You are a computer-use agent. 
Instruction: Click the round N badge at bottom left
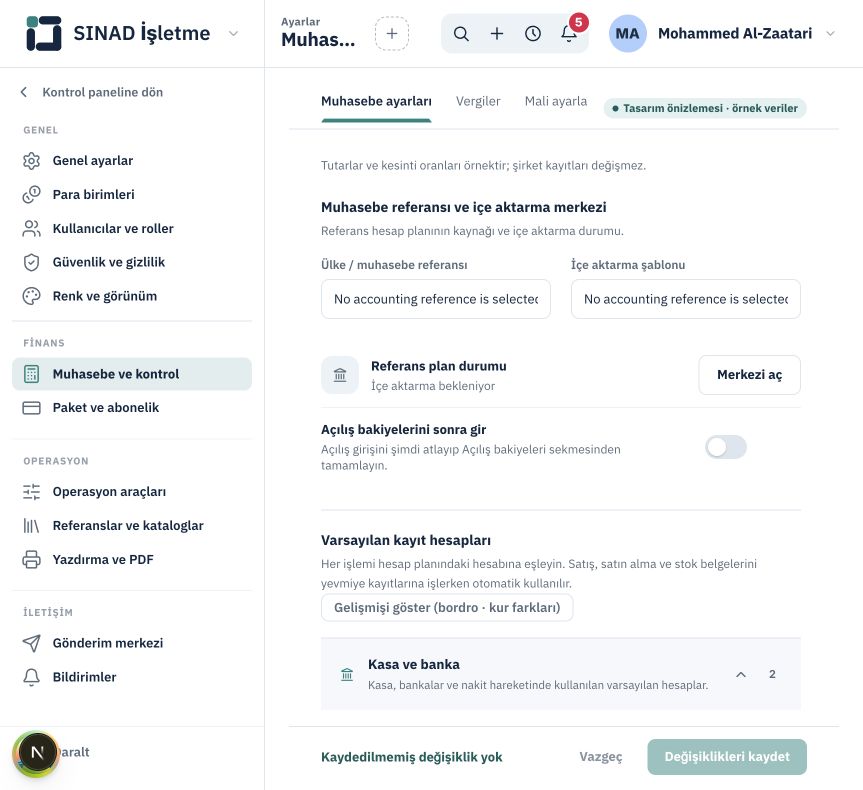[x=37, y=753]
